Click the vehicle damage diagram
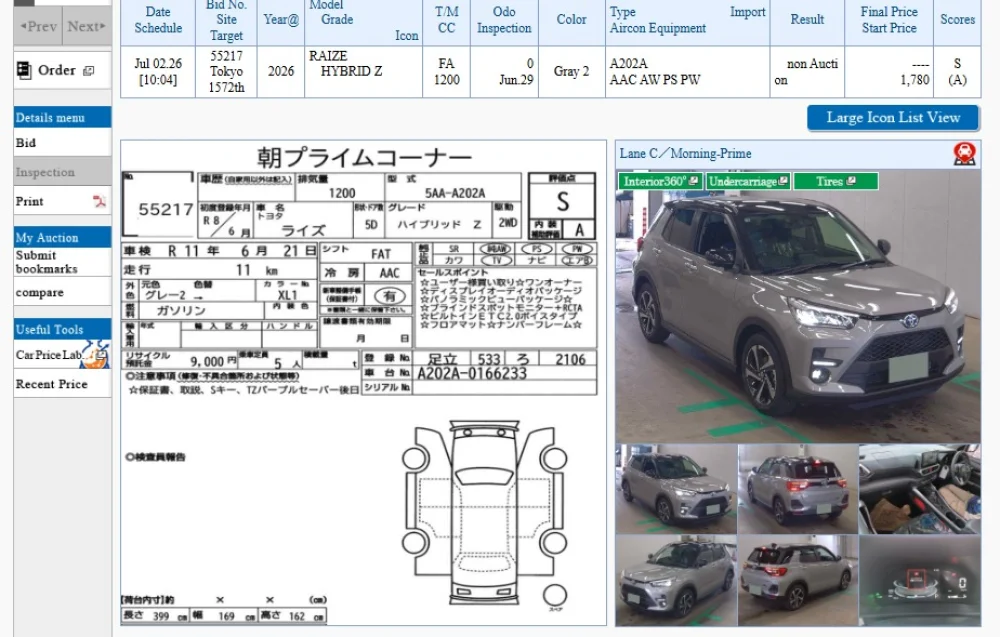The height and width of the screenshot is (637, 1000). click(x=484, y=512)
